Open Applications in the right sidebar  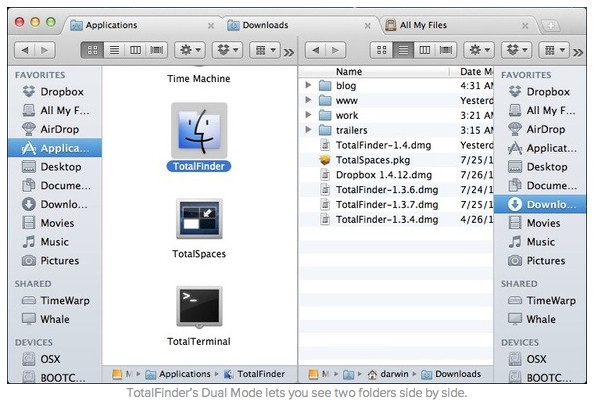(x=542, y=148)
